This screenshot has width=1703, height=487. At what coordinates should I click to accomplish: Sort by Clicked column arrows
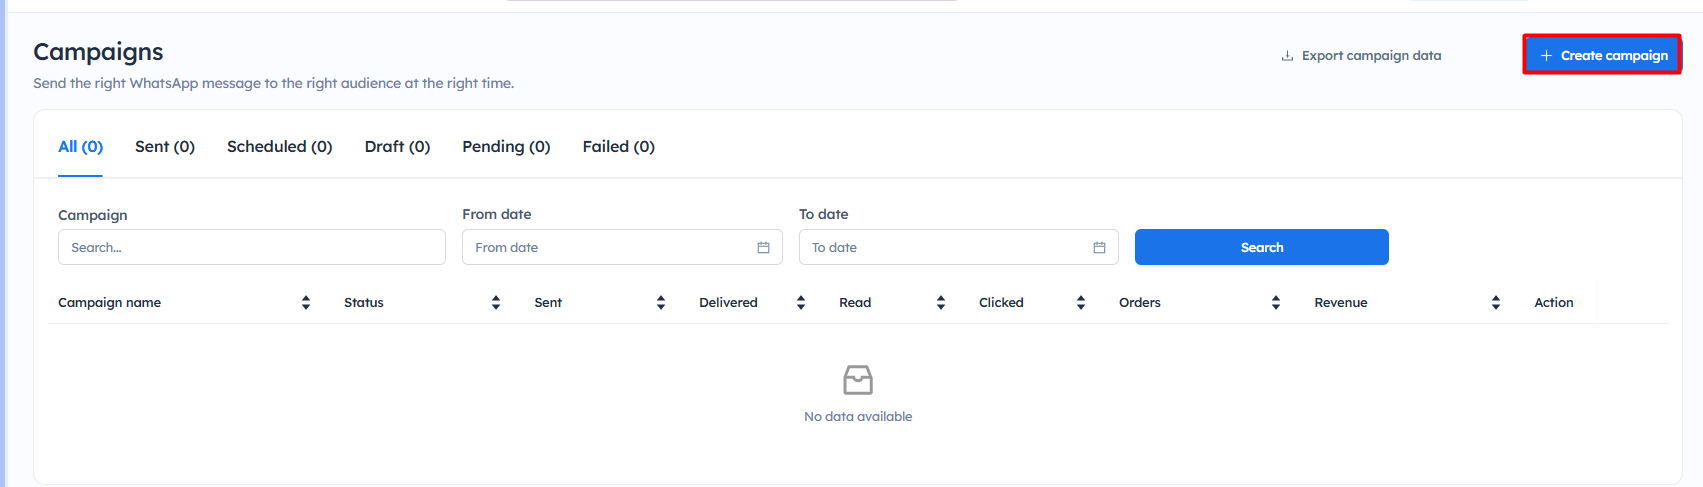(1081, 303)
